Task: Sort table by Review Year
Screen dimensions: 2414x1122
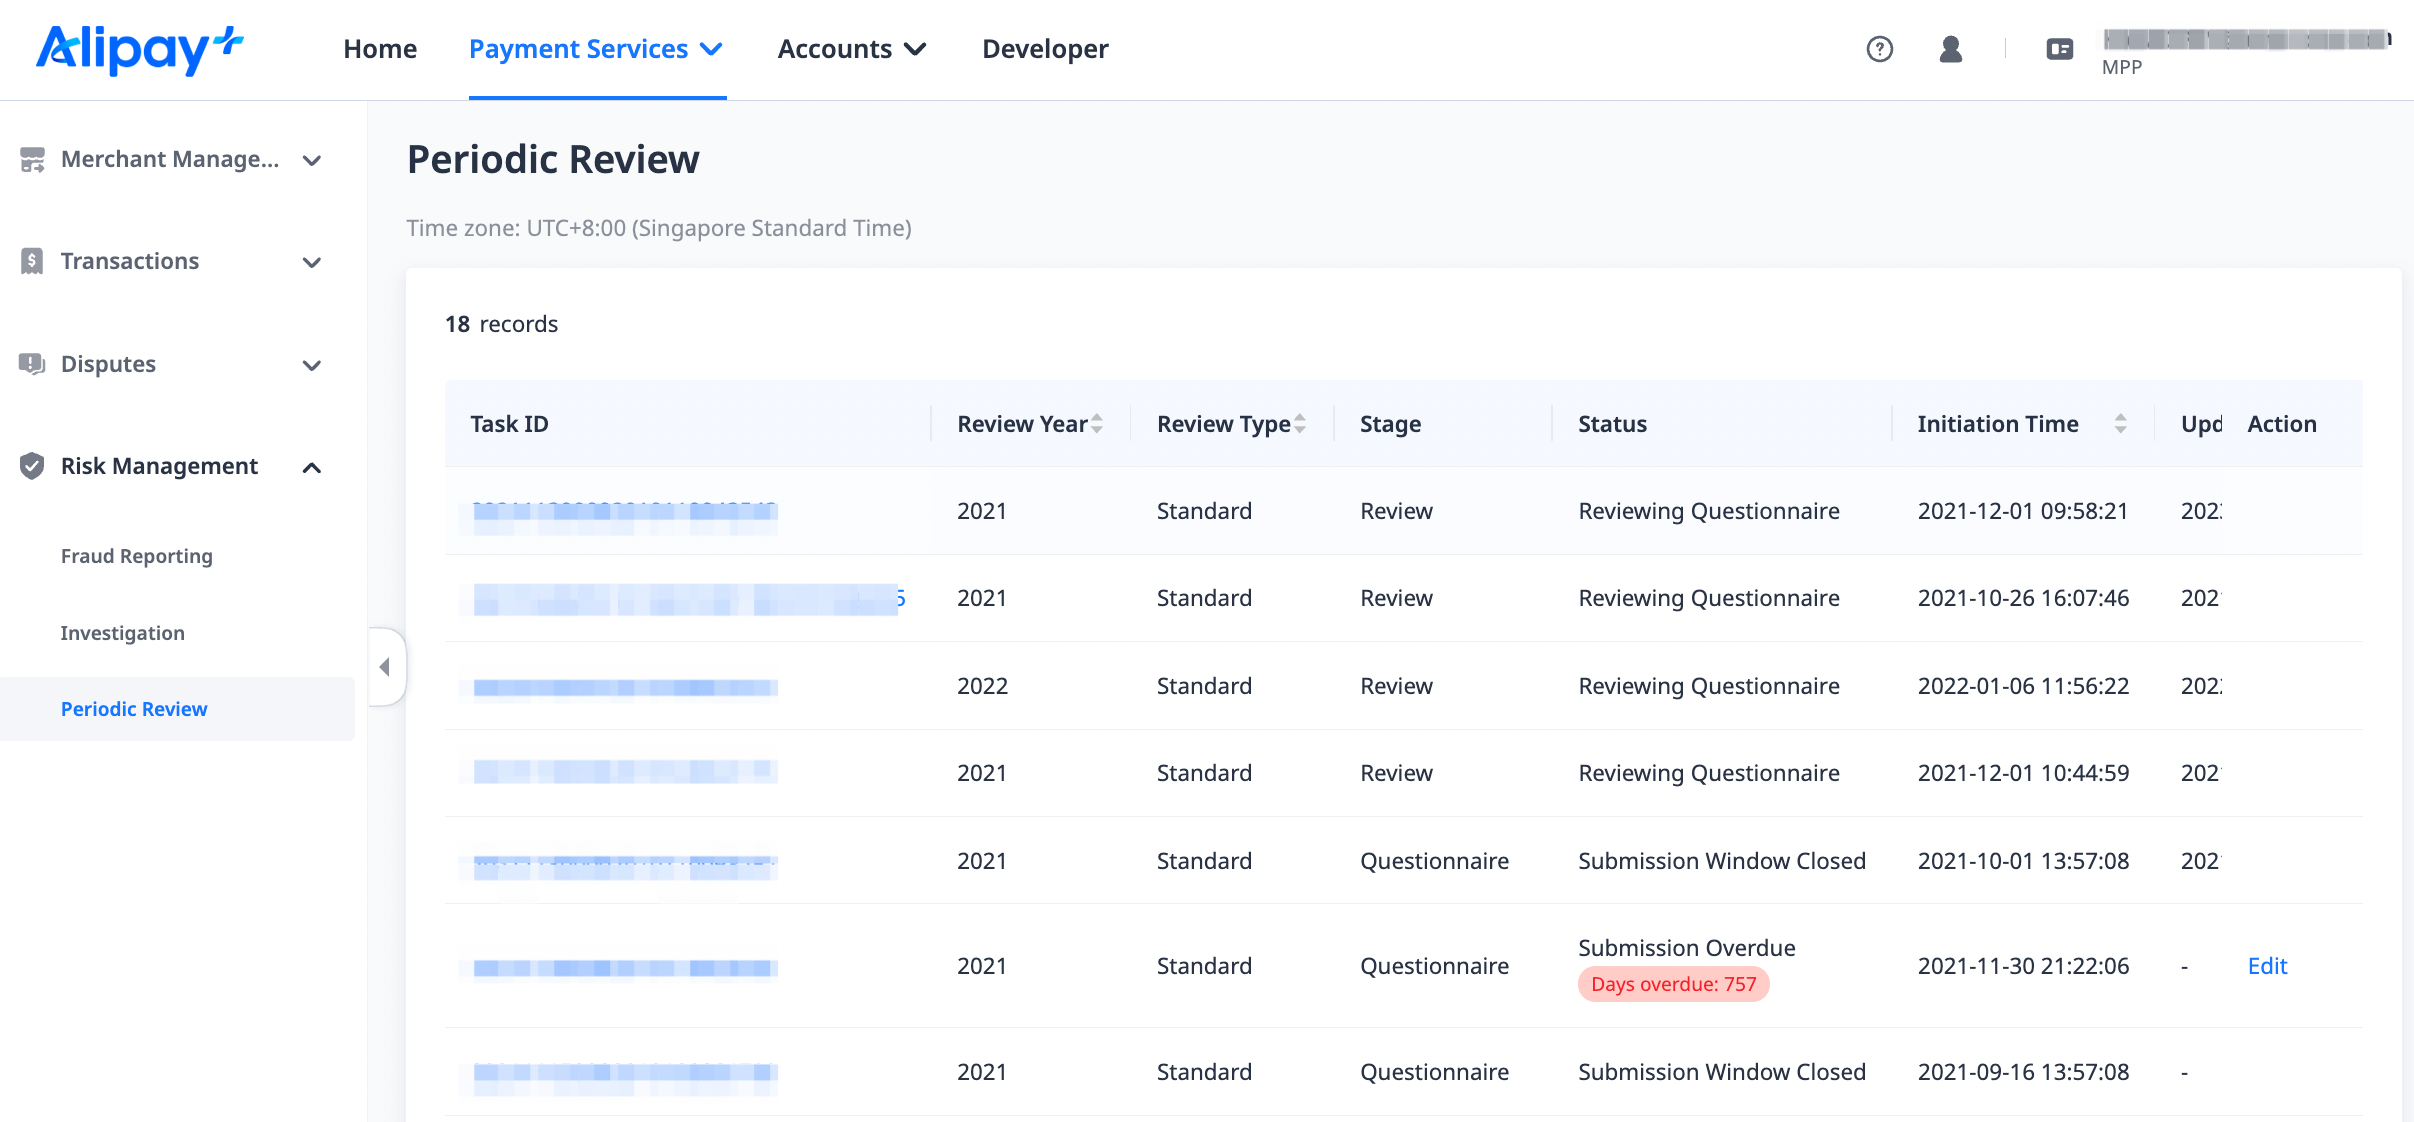Action: pos(1097,424)
